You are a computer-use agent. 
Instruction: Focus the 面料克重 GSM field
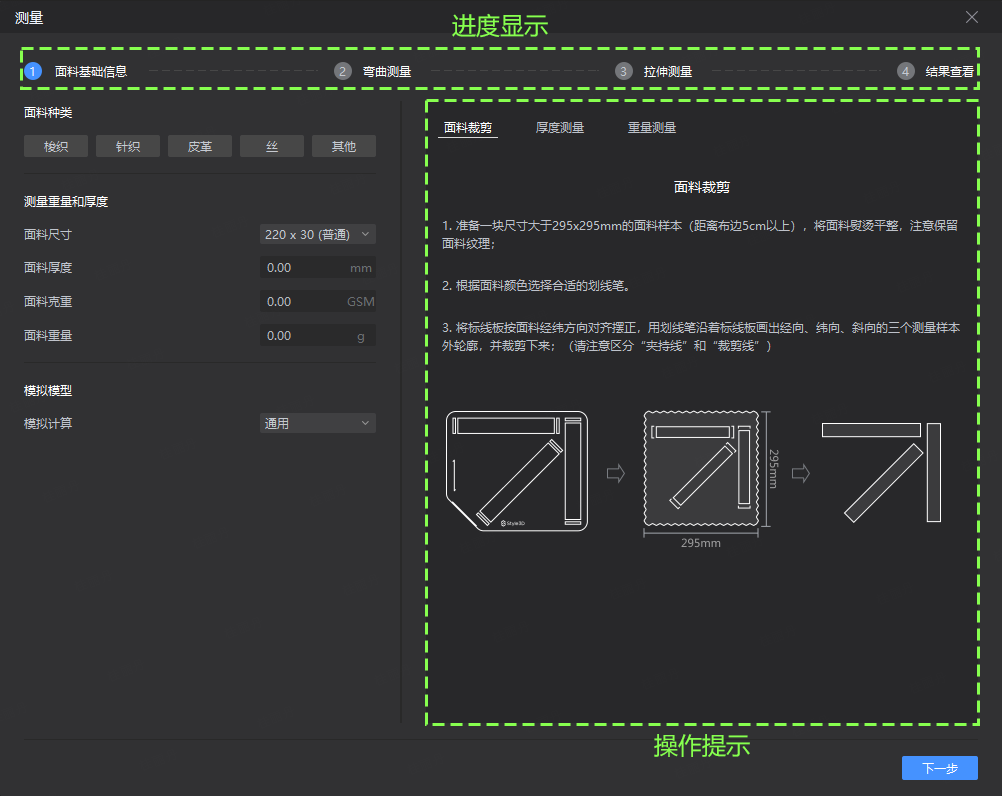tap(305, 302)
